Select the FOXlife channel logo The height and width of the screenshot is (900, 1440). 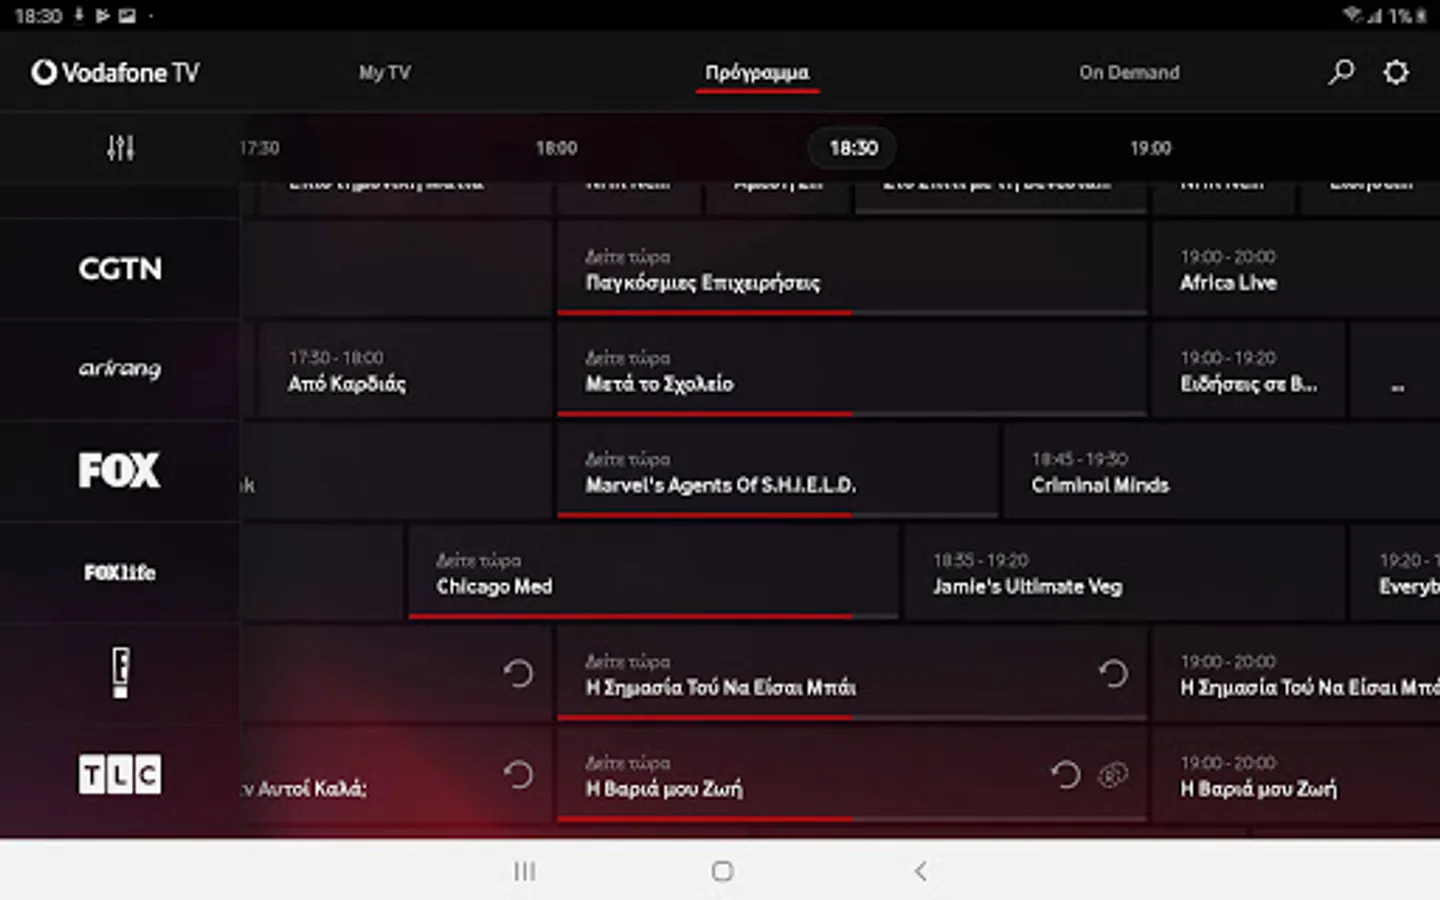(x=120, y=572)
